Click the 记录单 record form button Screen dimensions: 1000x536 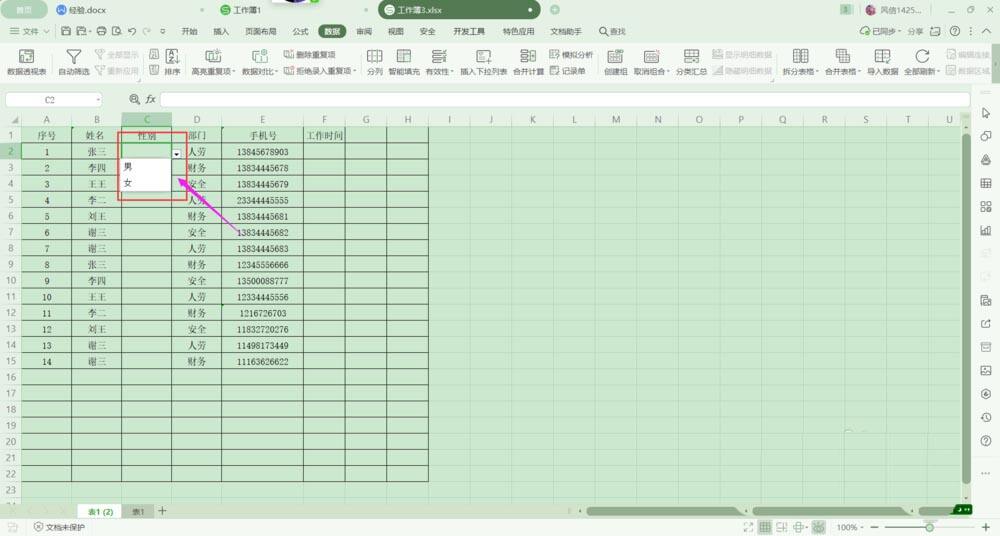tap(568, 71)
